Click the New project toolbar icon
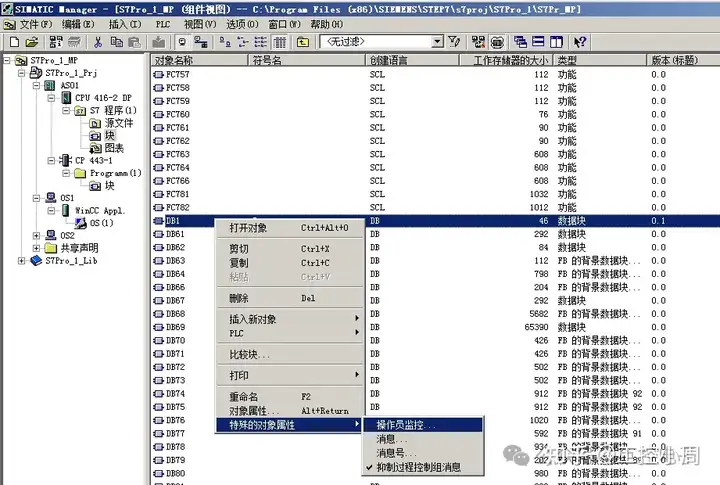Image resolution: width=720 pixels, height=485 pixels. [14, 42]
